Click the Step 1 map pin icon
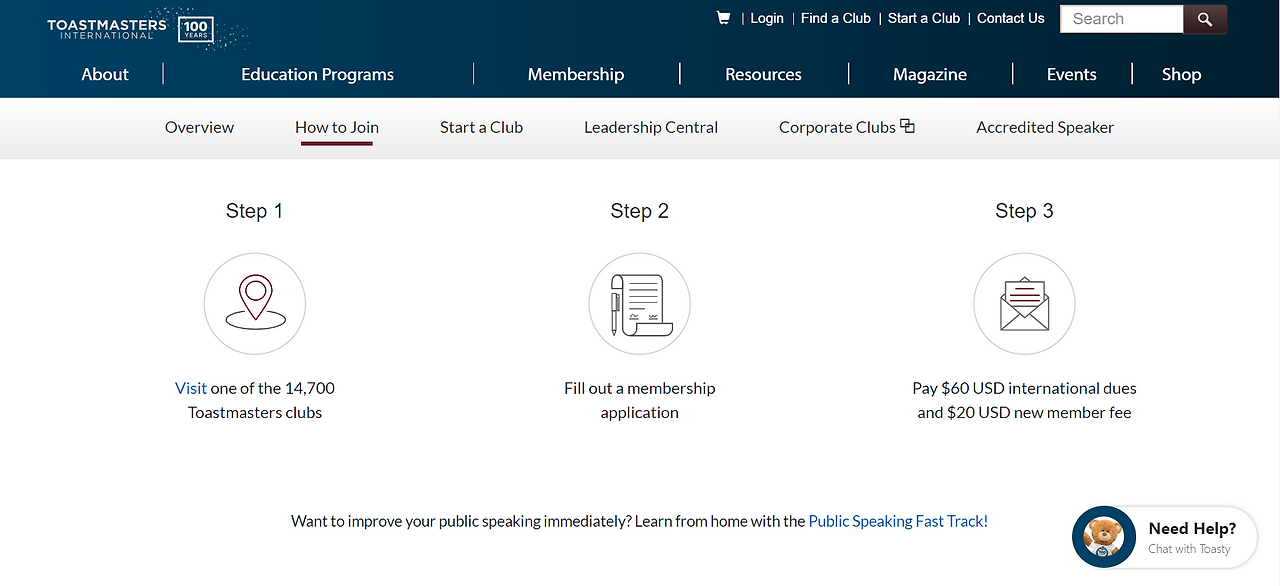 pyautogui.click(x=255, y=304)
